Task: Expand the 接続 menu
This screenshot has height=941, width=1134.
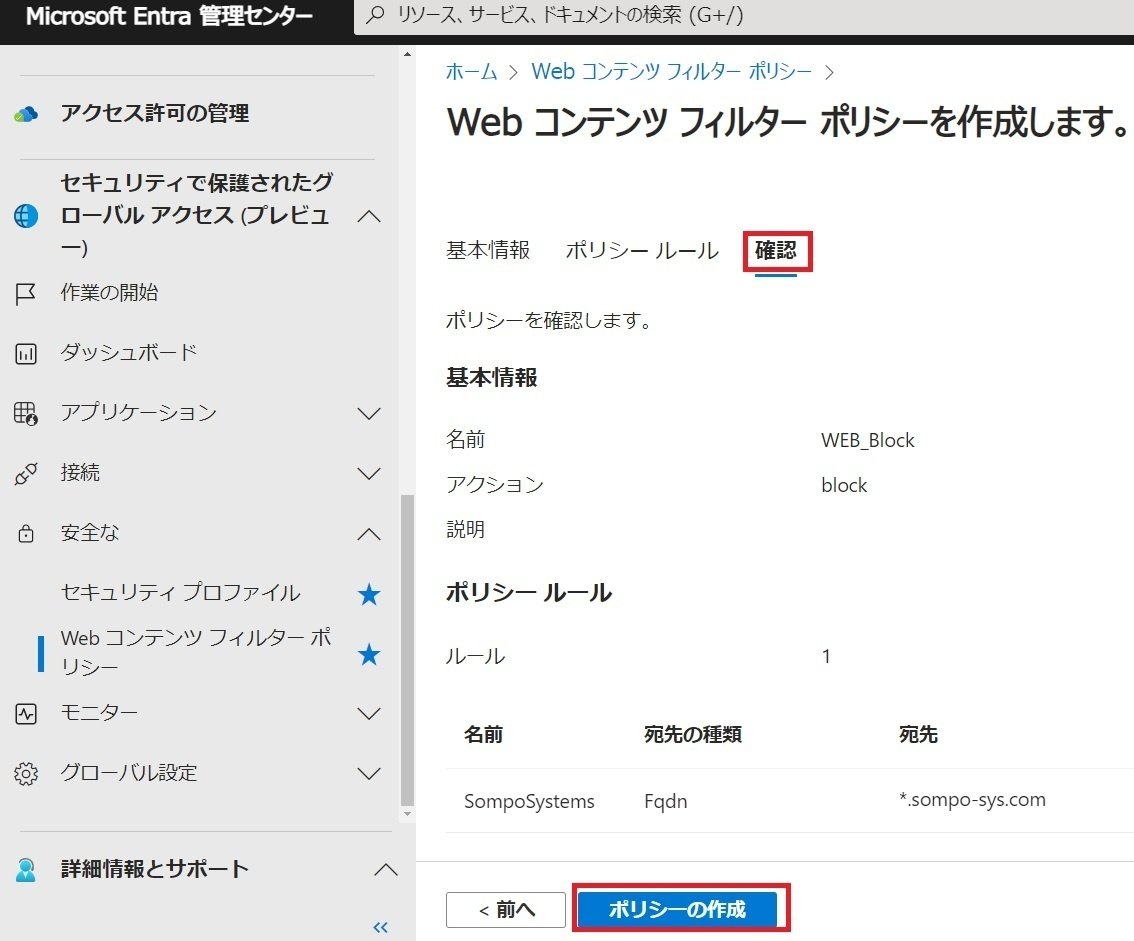Action: 369,474
